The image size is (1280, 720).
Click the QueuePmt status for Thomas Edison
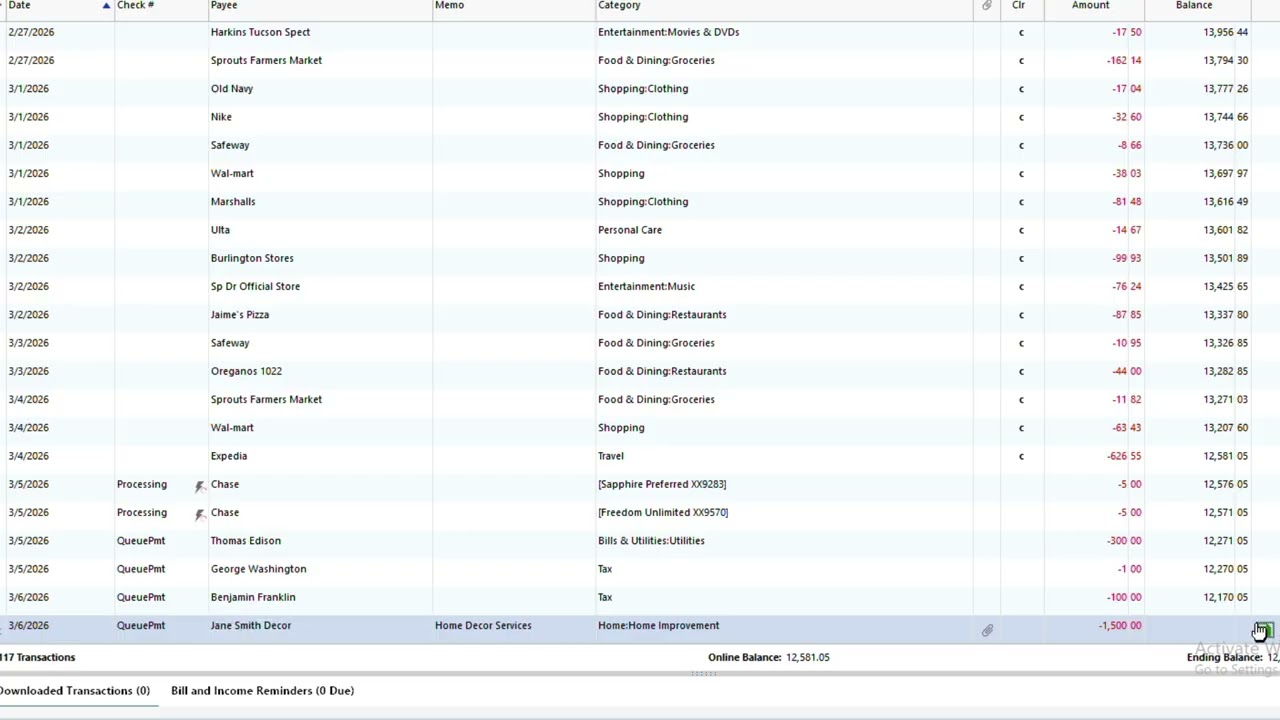pyautogui.click(x=141, y=540)
